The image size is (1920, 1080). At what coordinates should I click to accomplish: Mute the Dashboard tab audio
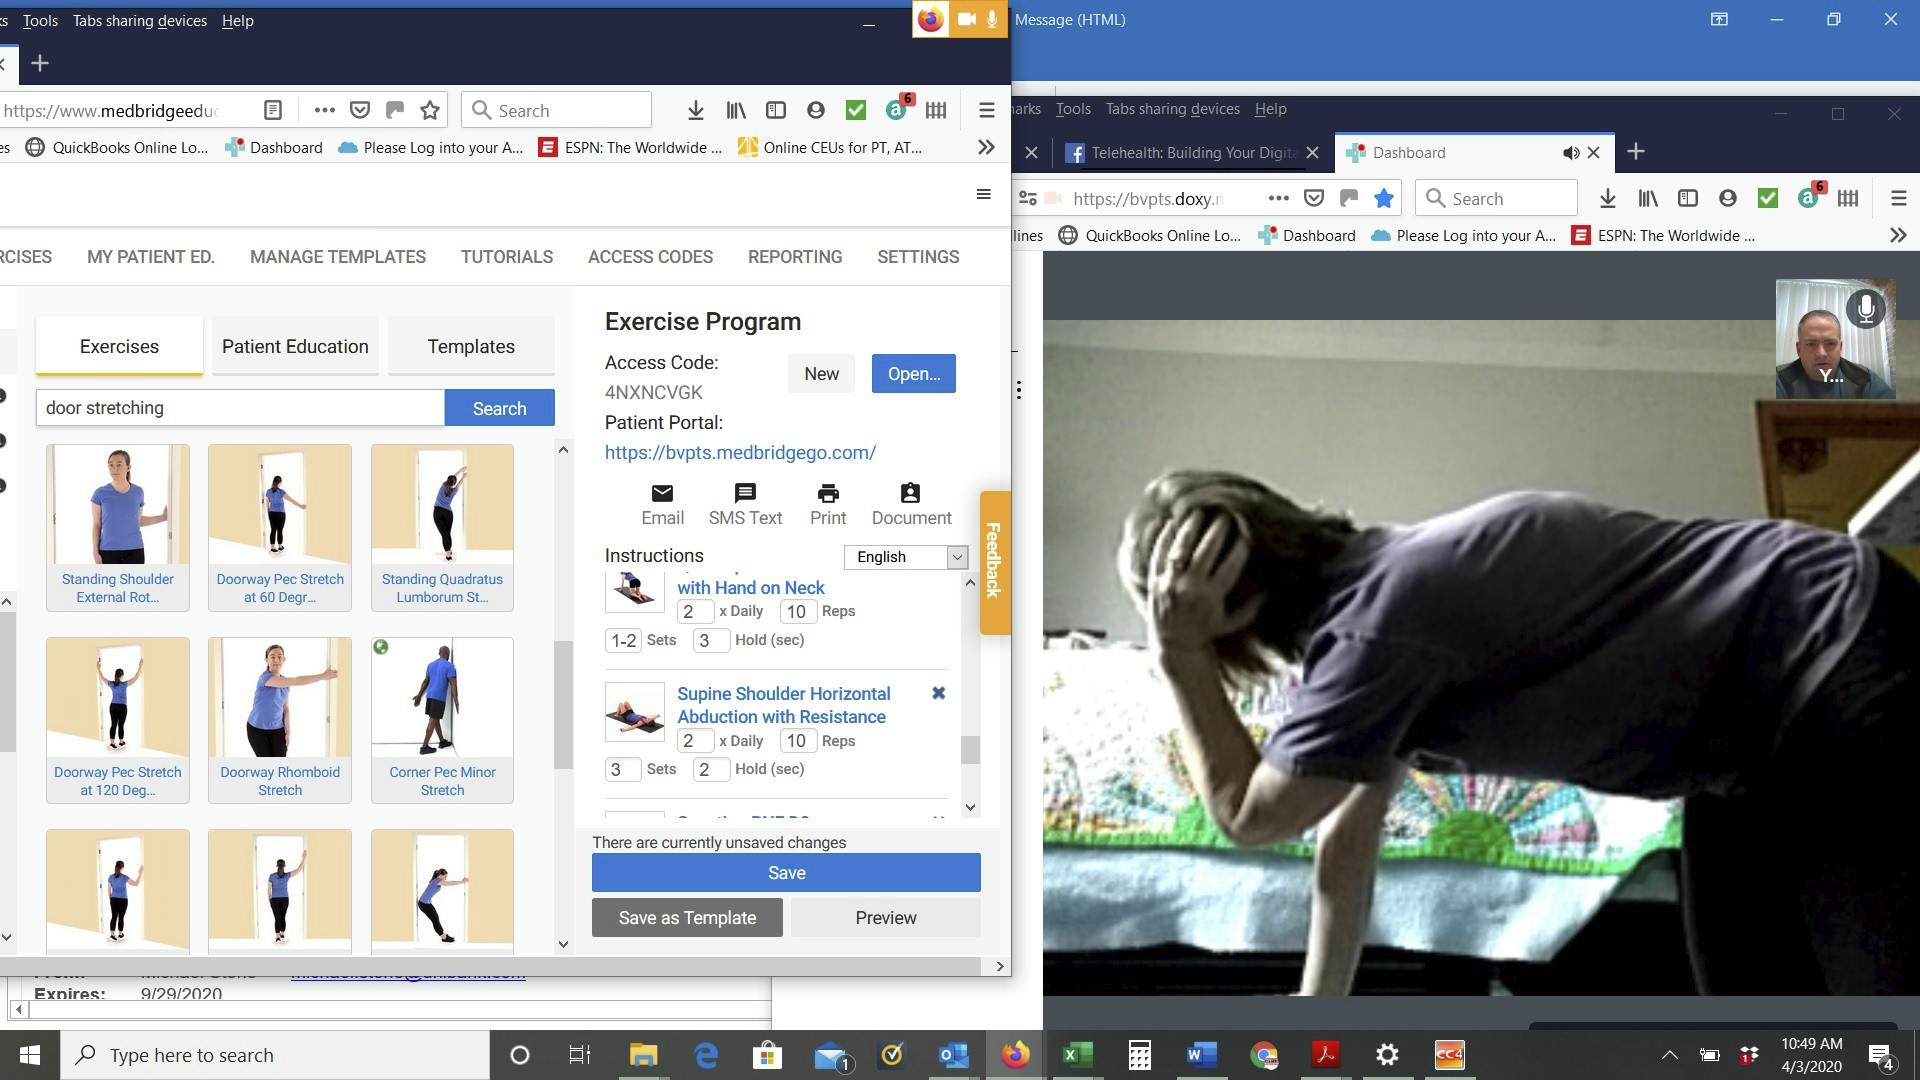coord(1571,153)
